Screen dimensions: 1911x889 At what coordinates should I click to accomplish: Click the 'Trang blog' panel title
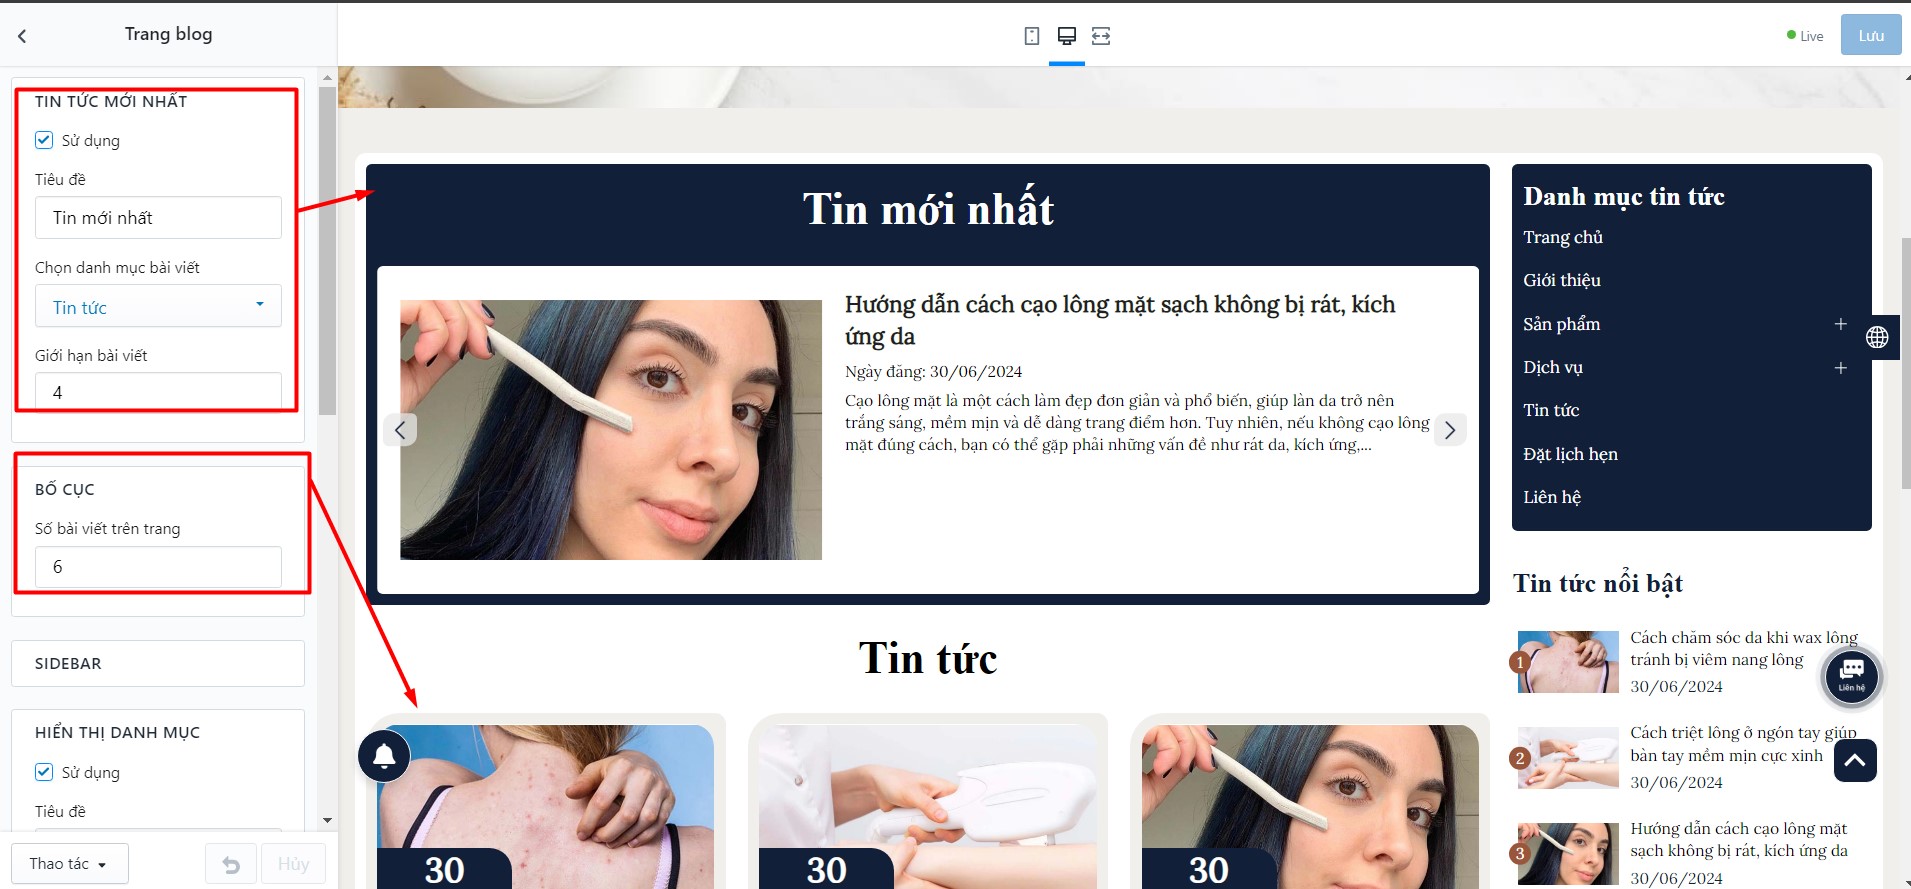[x=168, y=34]
